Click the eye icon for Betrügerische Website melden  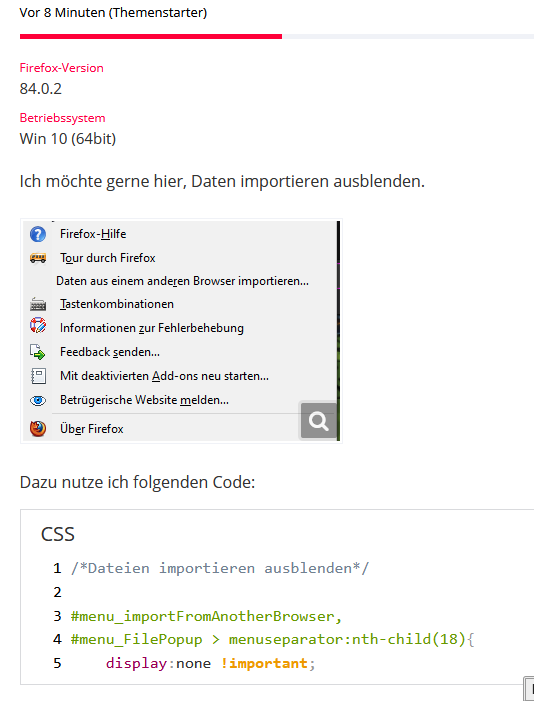point(38,401)
